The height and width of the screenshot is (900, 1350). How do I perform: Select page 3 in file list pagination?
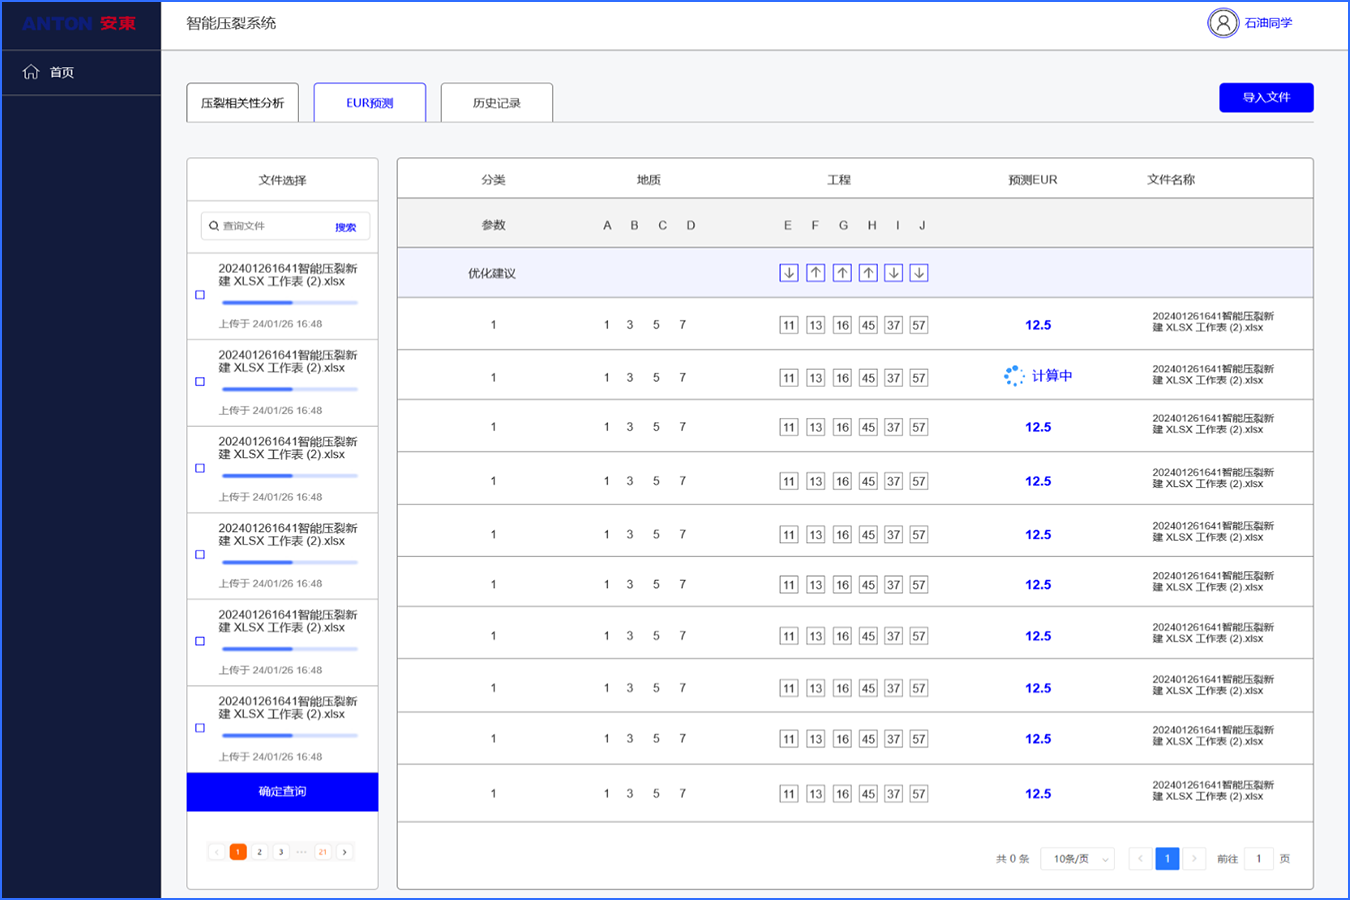point(281,852)
